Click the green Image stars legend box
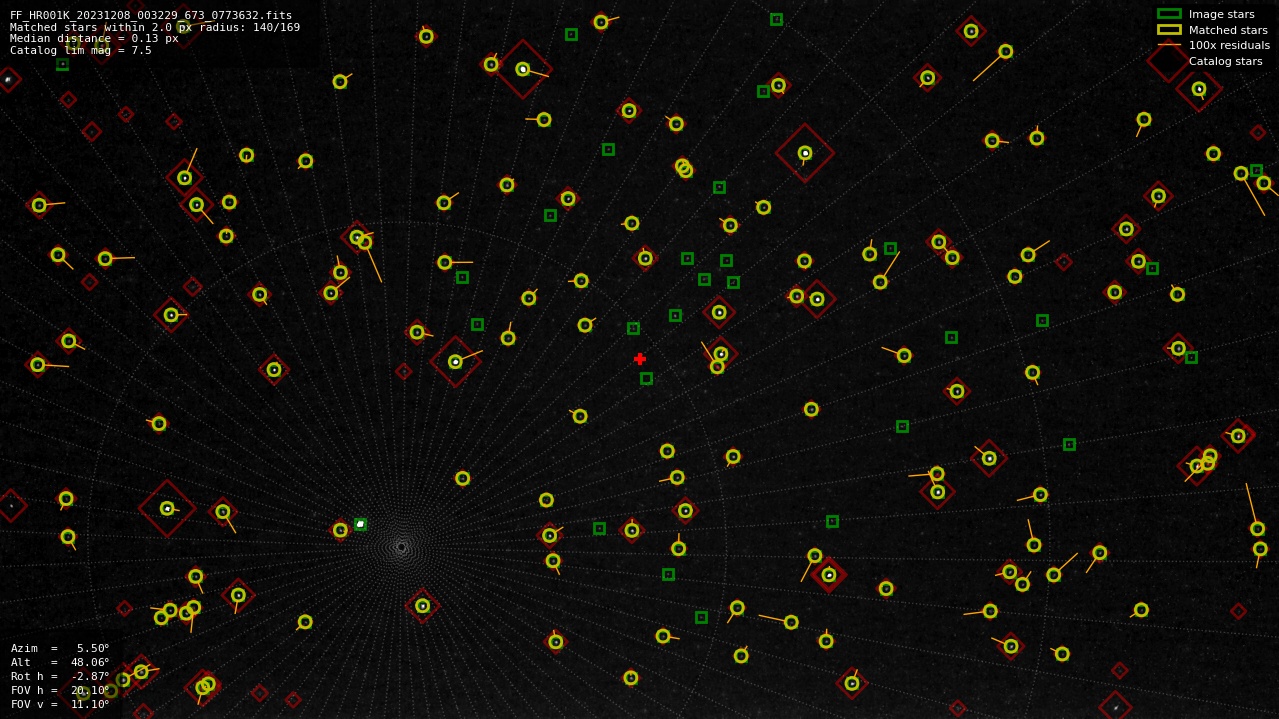The width and height of the screenshot is (1279, 719). click(x=1169, y=14)
